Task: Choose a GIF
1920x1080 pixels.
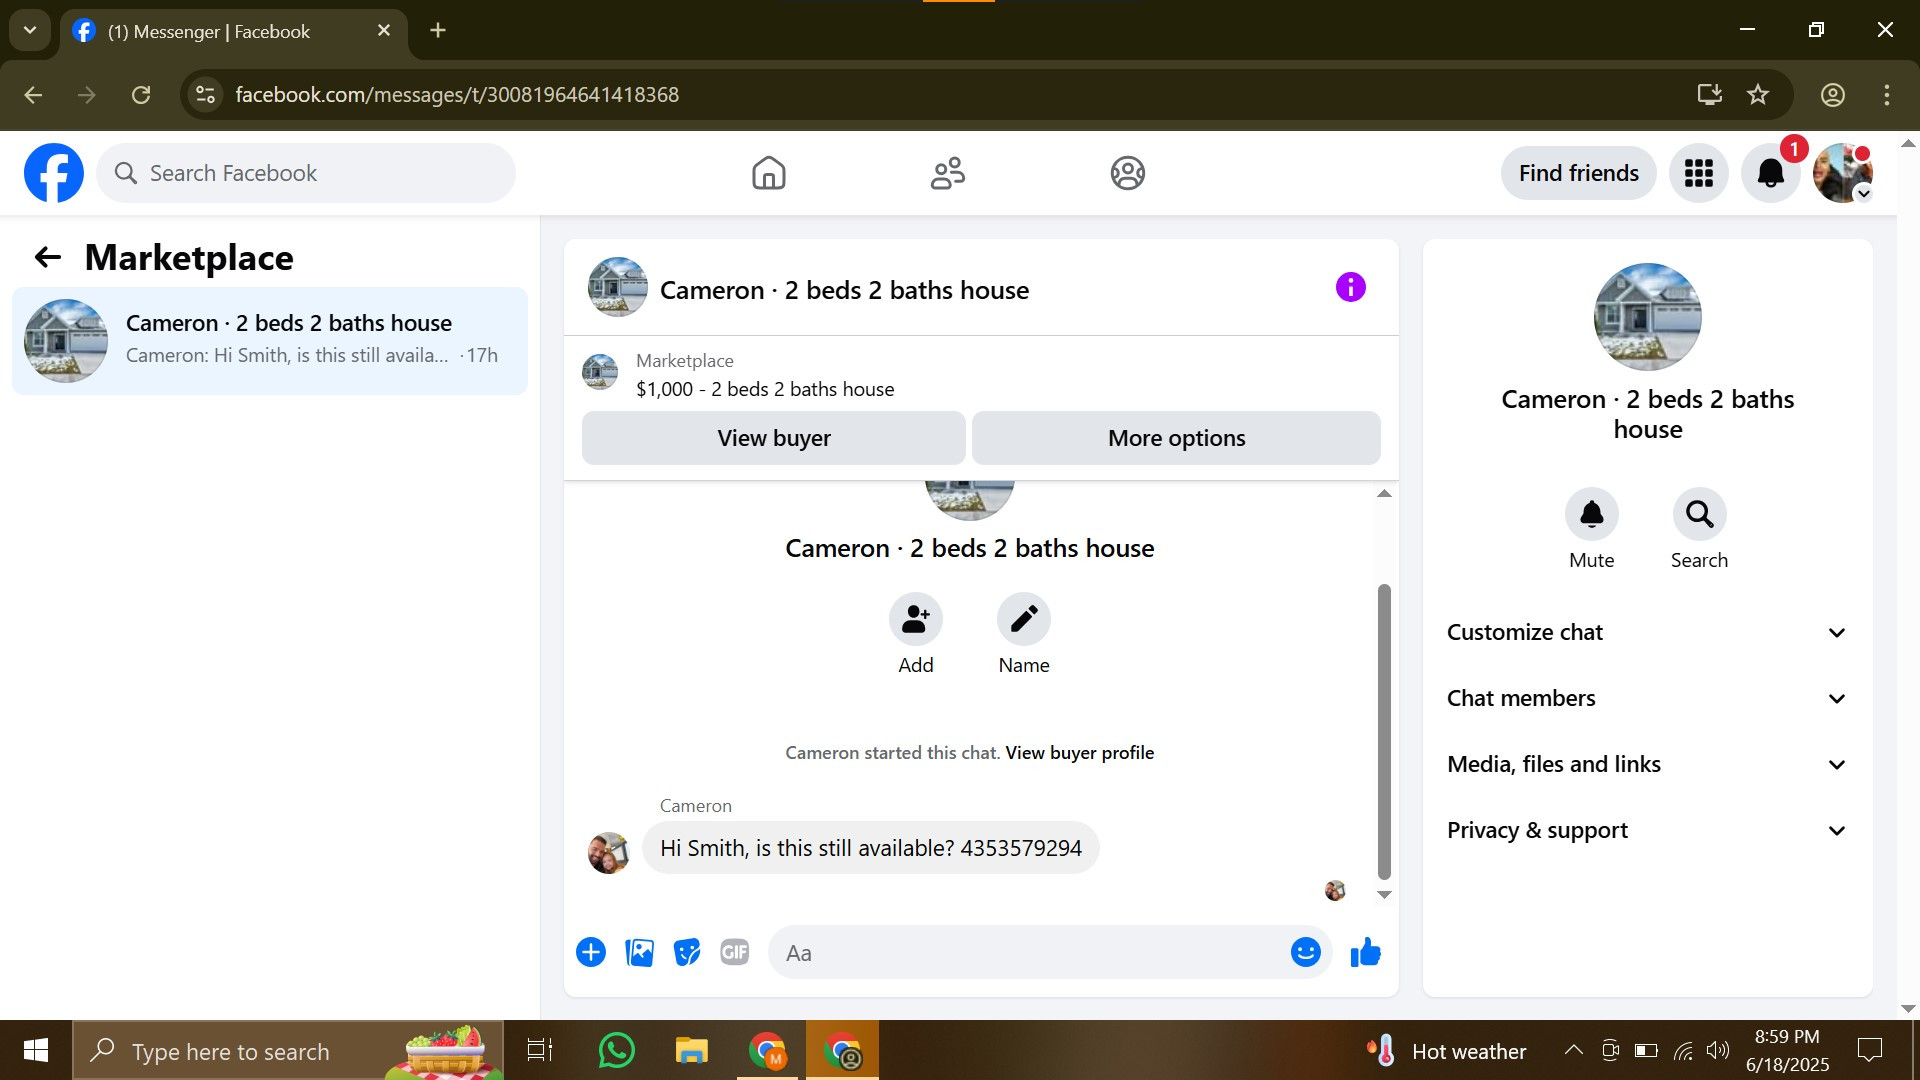Action: point(735,952)
